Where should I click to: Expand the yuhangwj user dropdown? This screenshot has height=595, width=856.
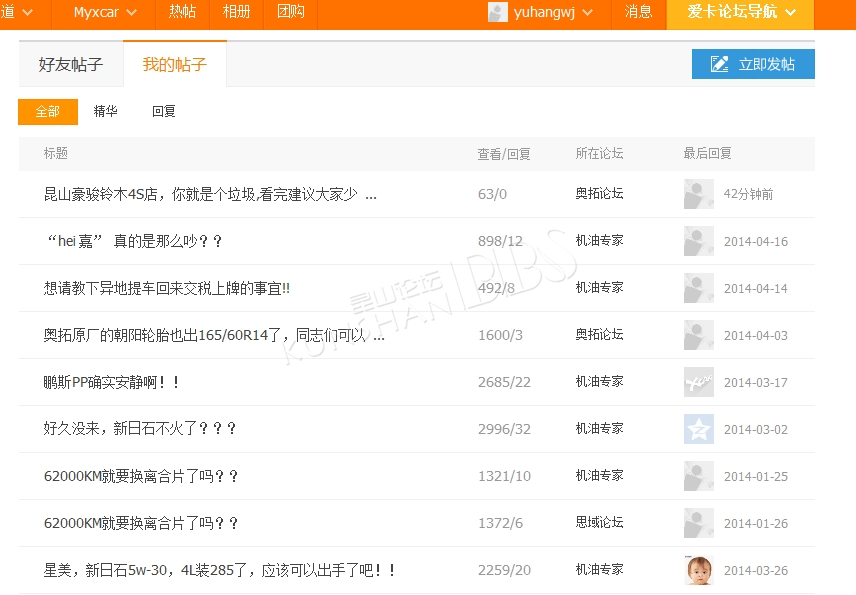[x=553, y=12]
